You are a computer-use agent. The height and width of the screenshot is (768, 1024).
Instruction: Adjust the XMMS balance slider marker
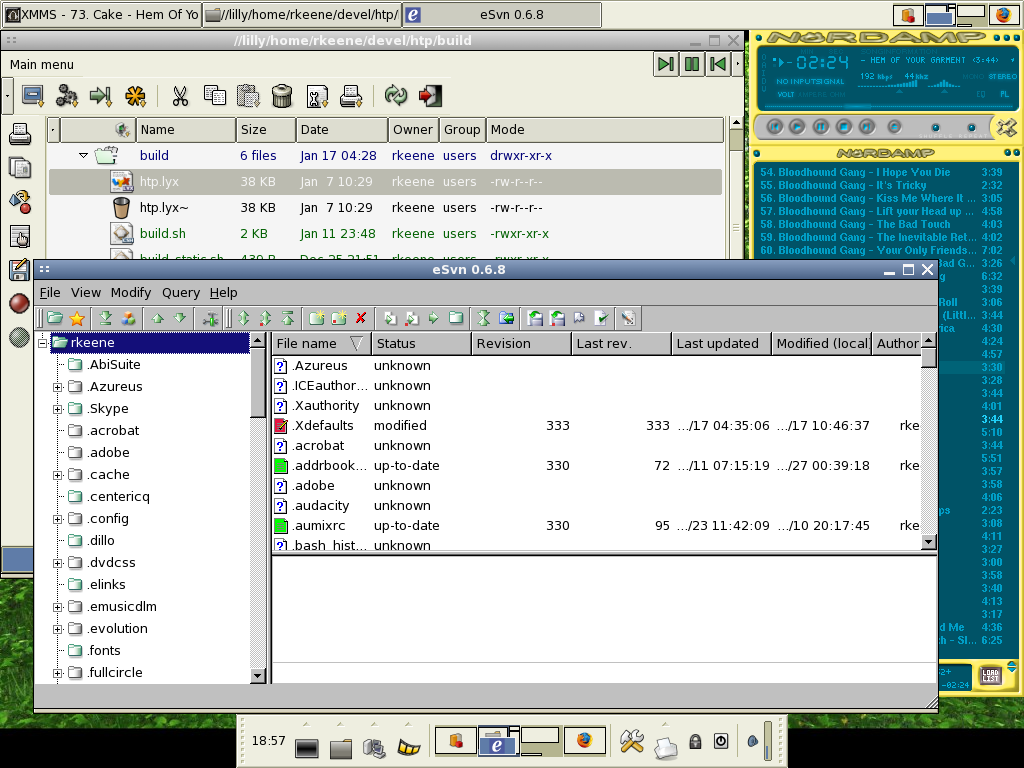[944, 91]
